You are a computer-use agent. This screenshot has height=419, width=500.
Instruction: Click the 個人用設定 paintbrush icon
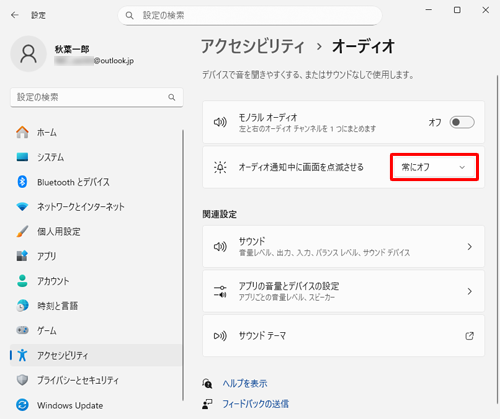[22, 231]
